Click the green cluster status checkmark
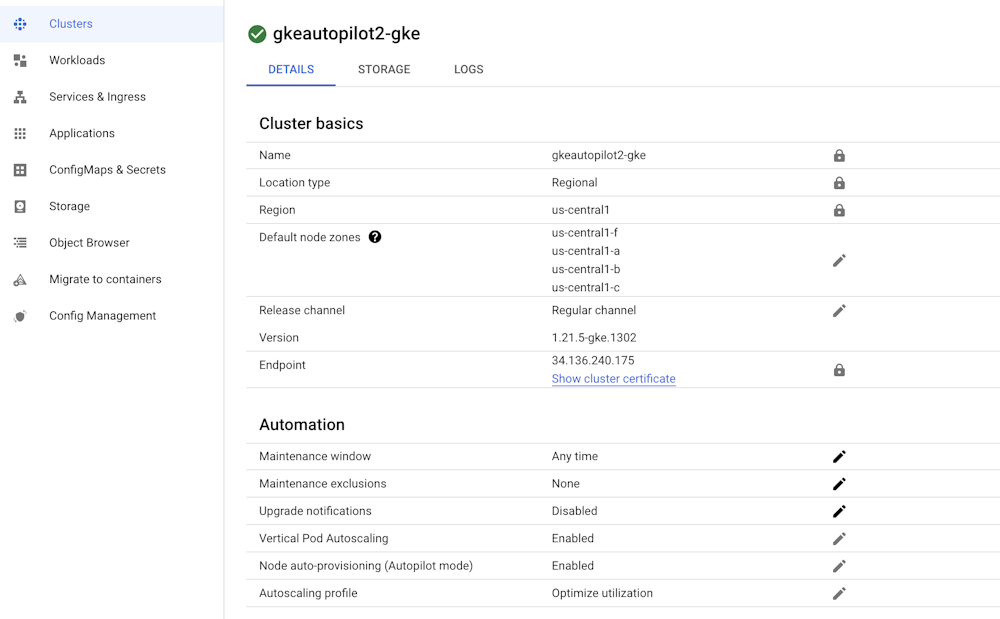 [257, 33]
